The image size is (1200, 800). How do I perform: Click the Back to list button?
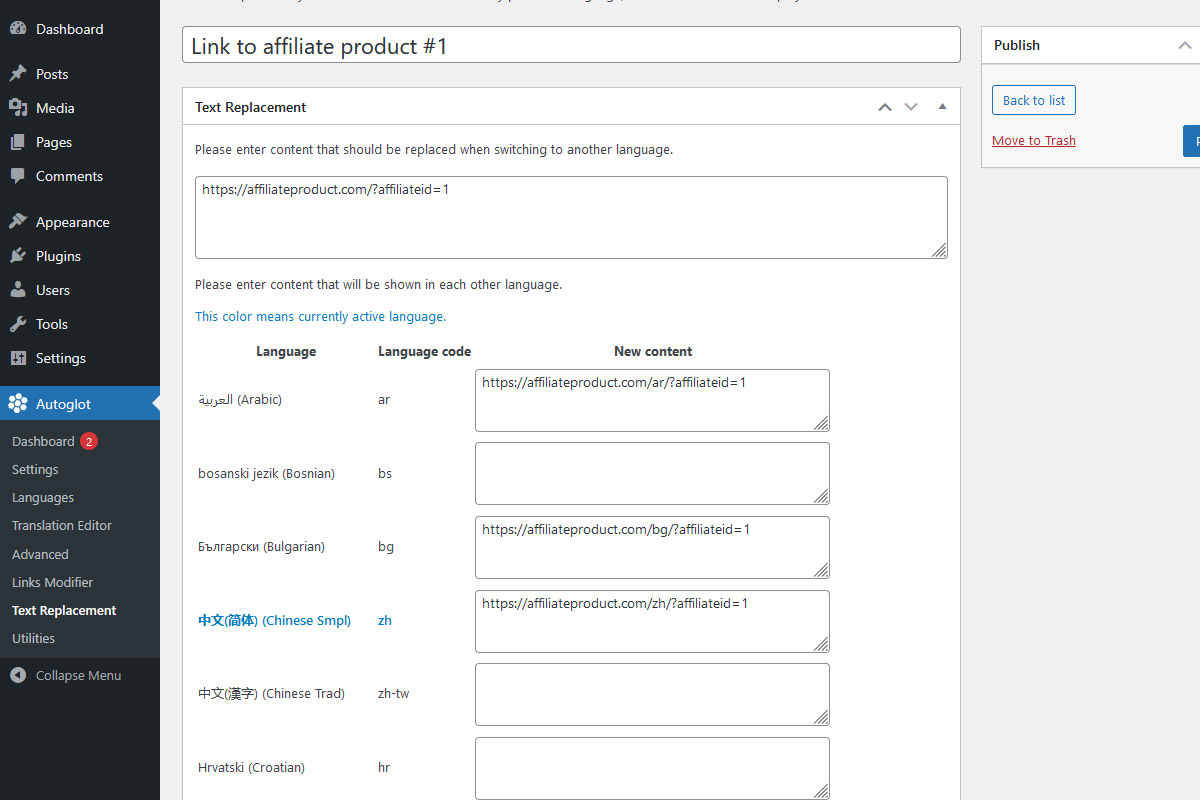1034,100
